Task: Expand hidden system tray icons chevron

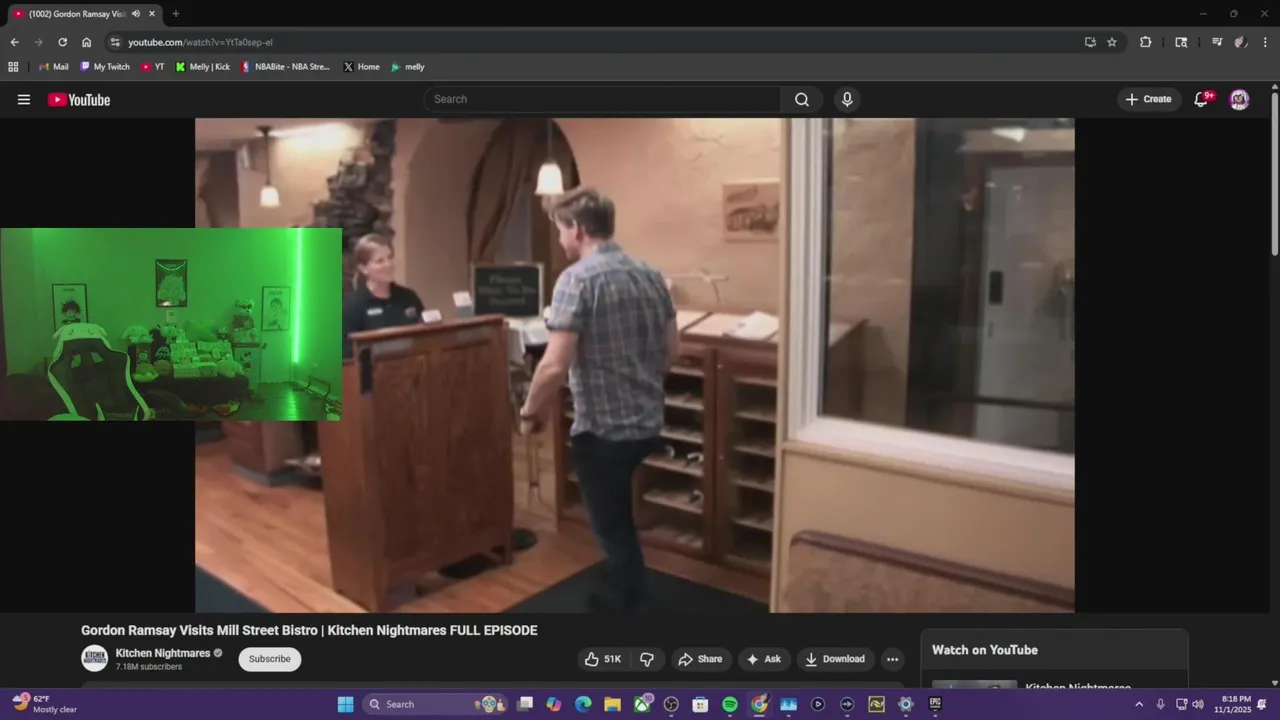Action: (1138, 704)
